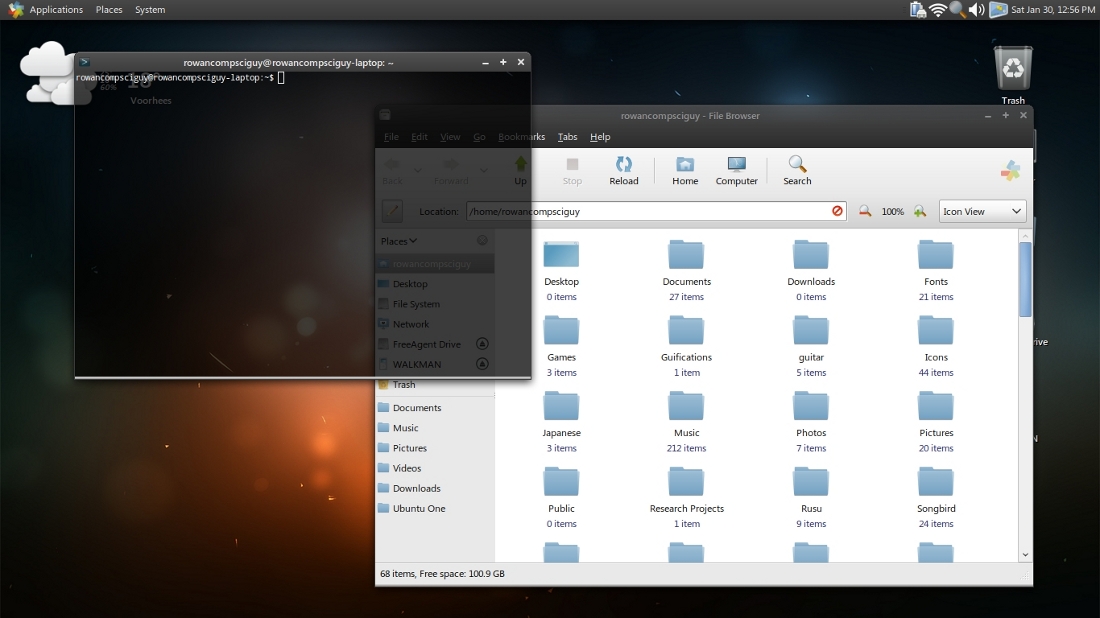Open the System menu in top panel
The width and height of the screenshot is (1100, 618).
click(x=150, y=10)
